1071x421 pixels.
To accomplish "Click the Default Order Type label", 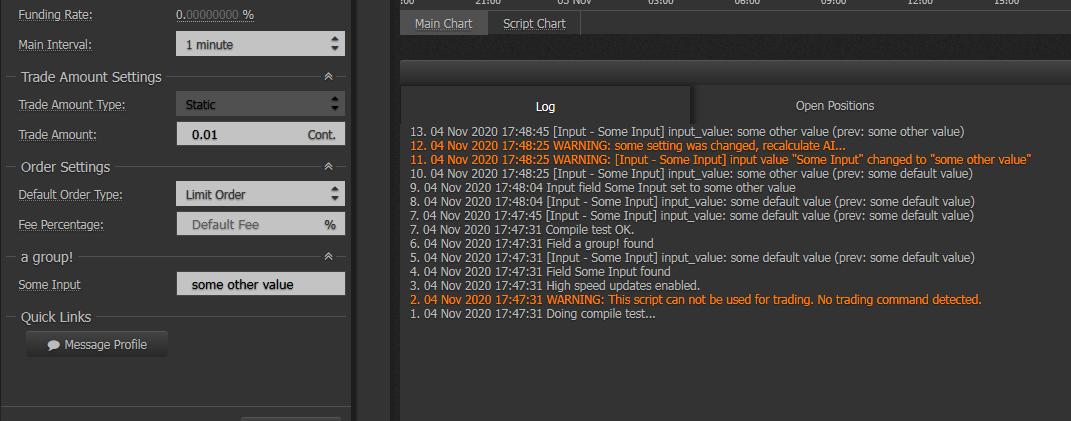I will (70, 195).
